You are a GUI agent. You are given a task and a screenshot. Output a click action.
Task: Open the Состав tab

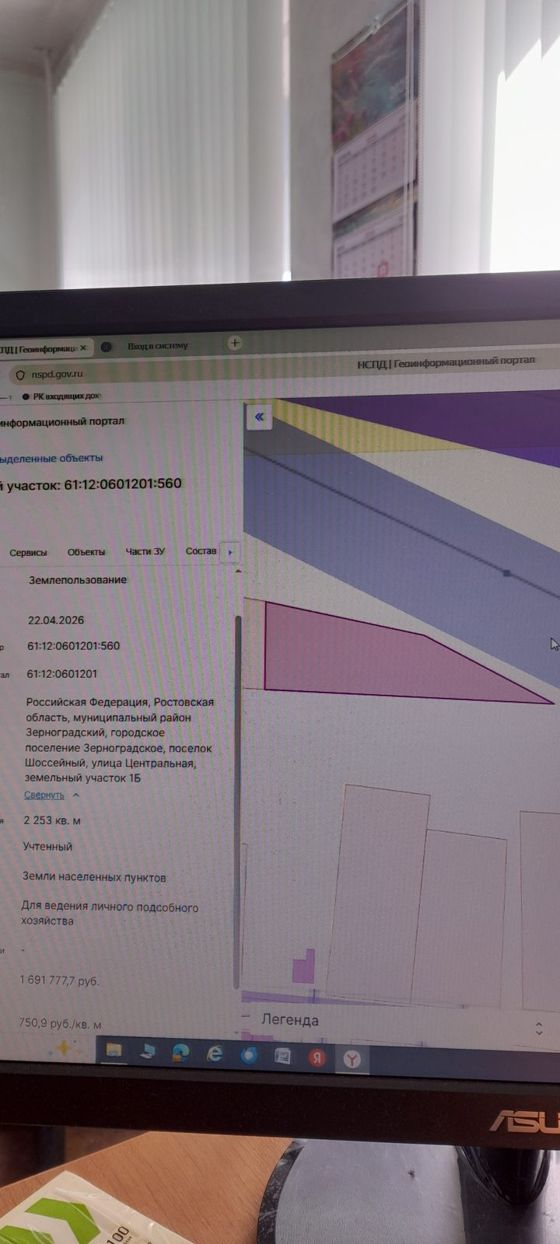[200, 551]
